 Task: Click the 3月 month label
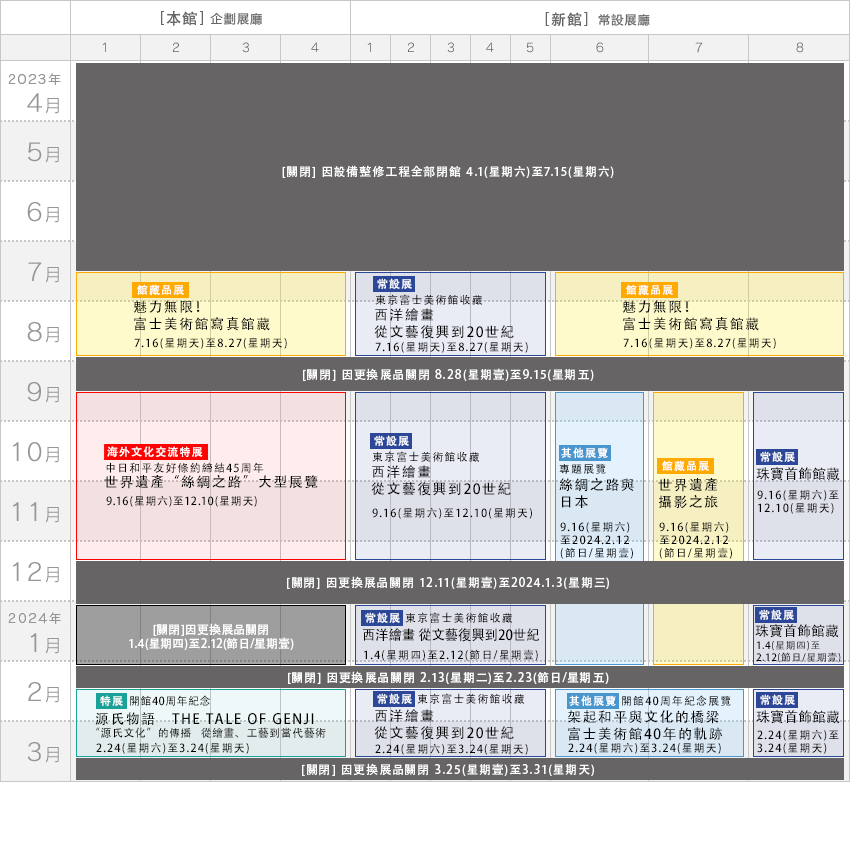43,753
